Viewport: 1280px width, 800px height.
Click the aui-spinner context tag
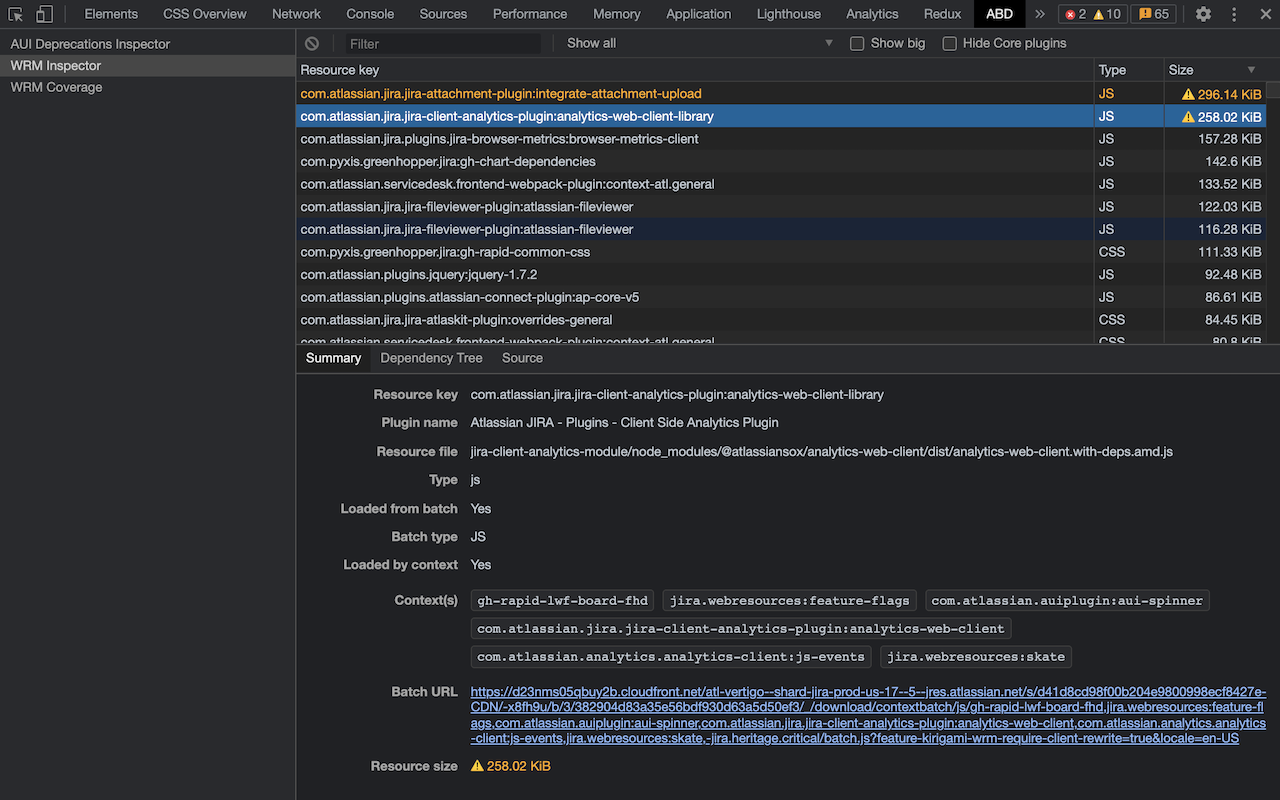click(x=1067, y=601)
